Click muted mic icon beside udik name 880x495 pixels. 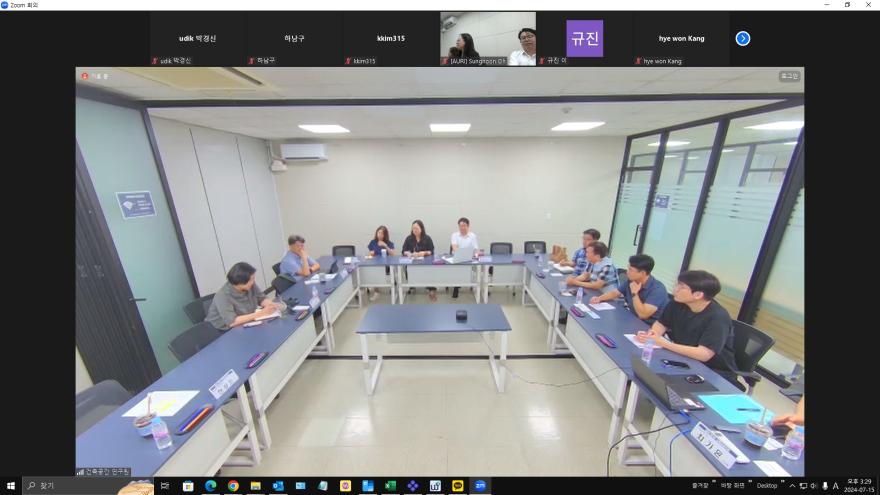point(154,61)
